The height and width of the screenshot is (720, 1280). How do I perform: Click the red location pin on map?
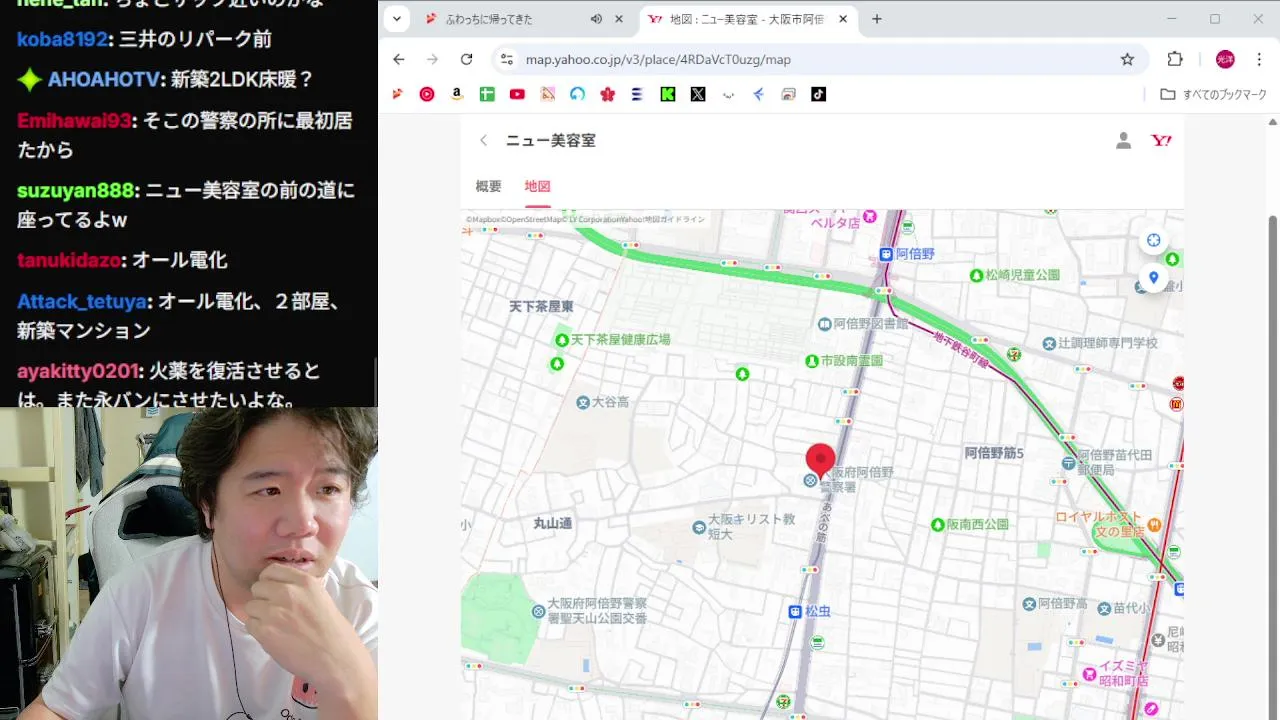coord(820,460)
